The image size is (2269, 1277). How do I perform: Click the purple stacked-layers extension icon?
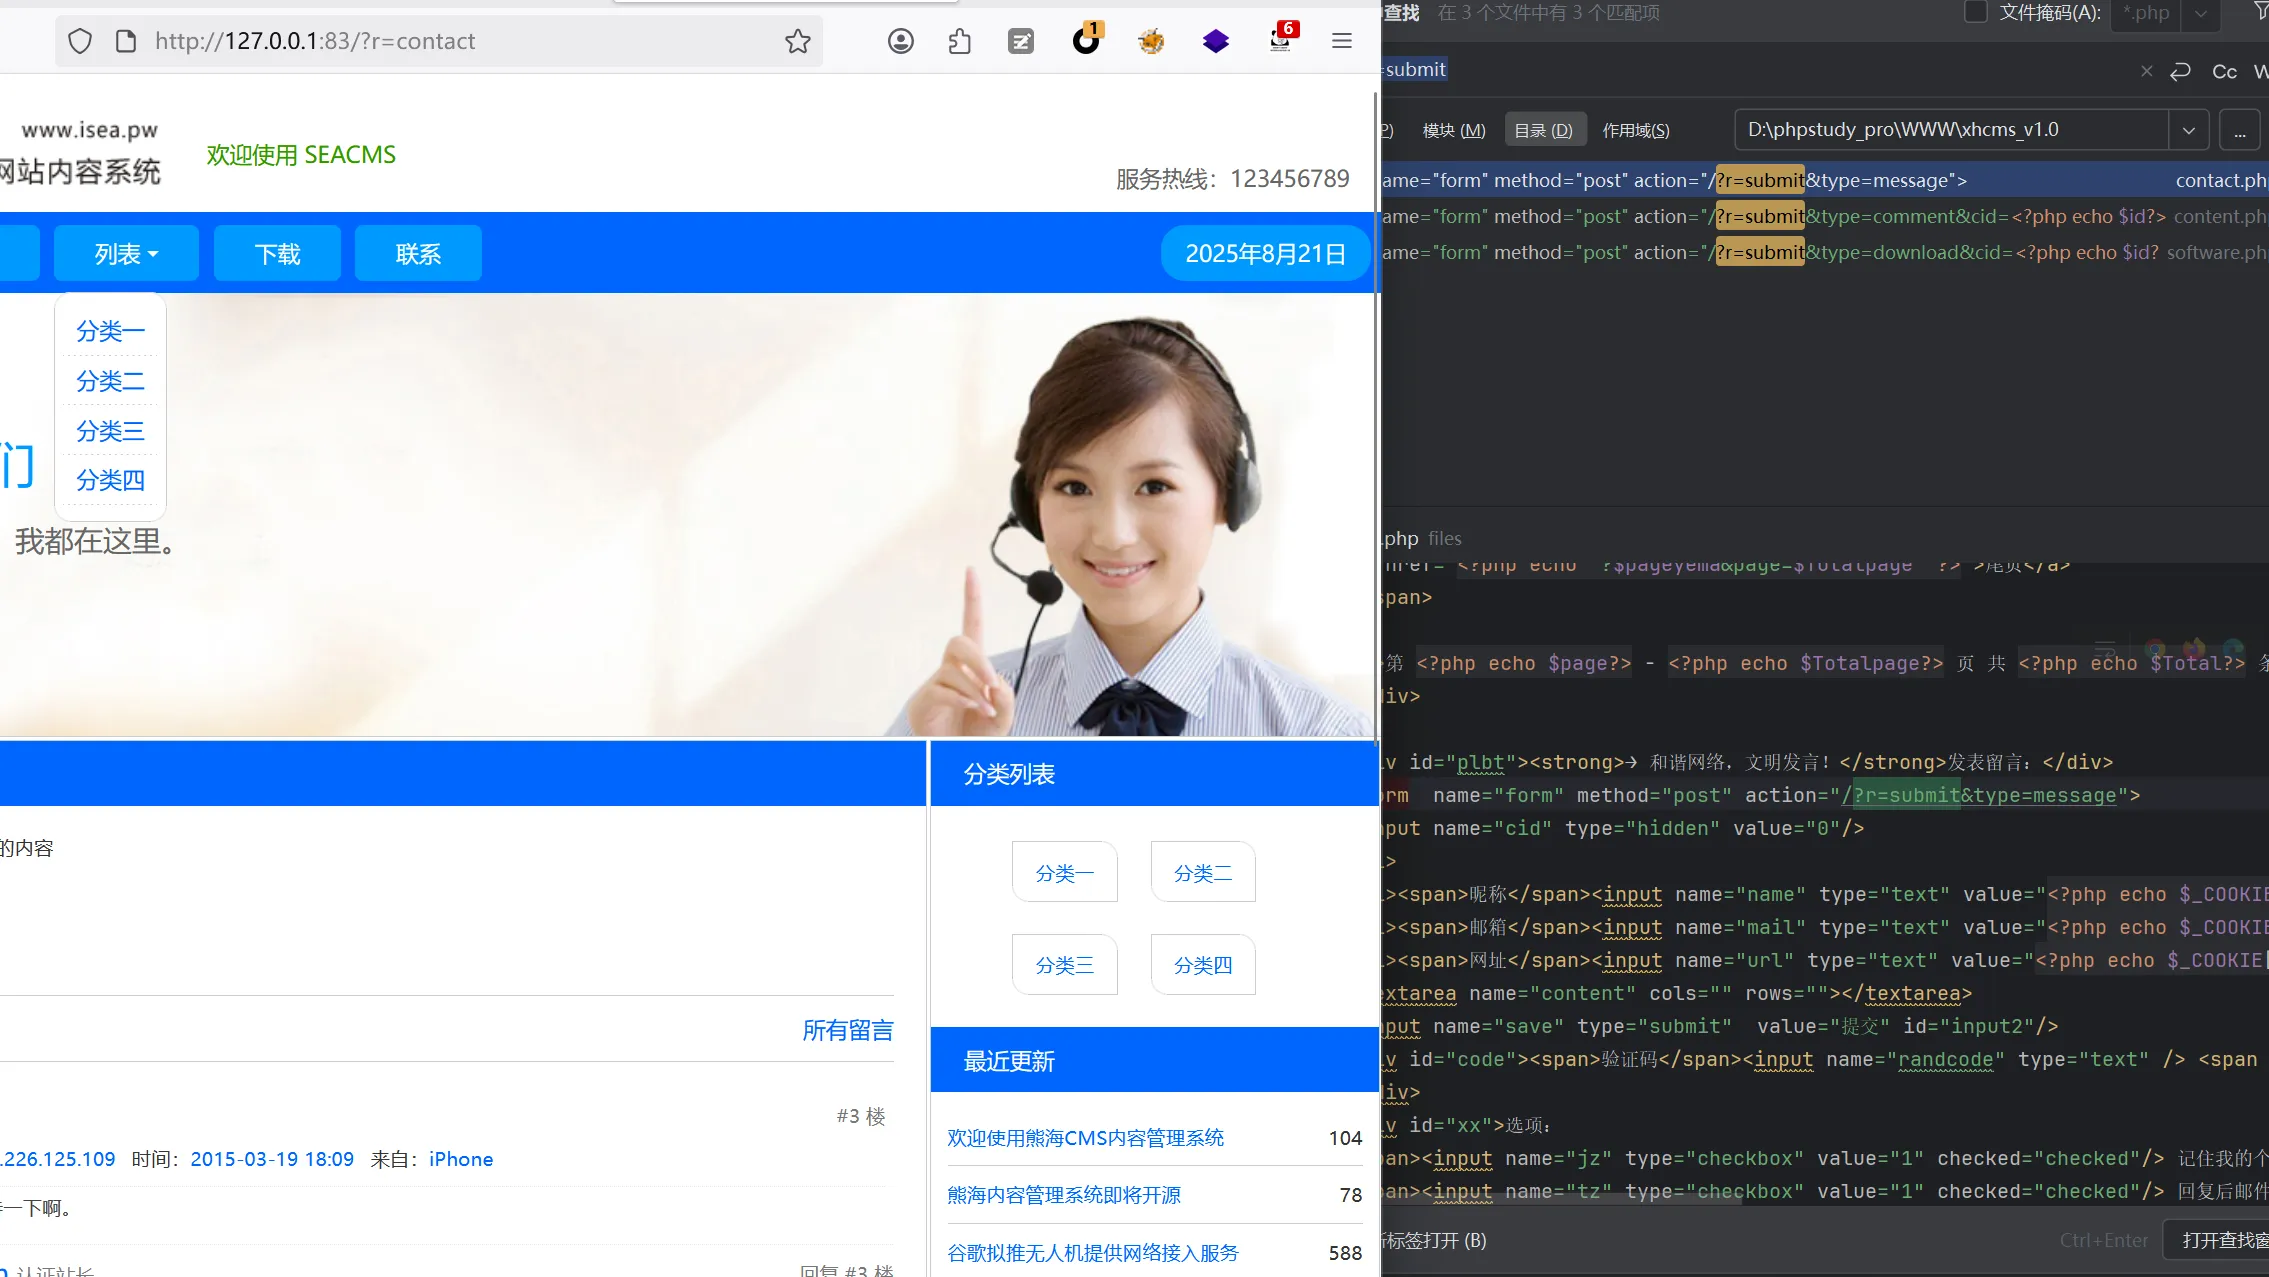[1215, 41]
